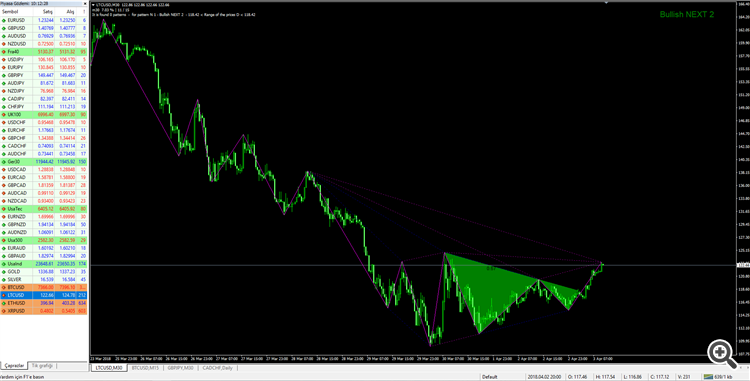The image size is (750, 381).
Task: Click the C: 117.12 status value
Action: tap(660, 377)
